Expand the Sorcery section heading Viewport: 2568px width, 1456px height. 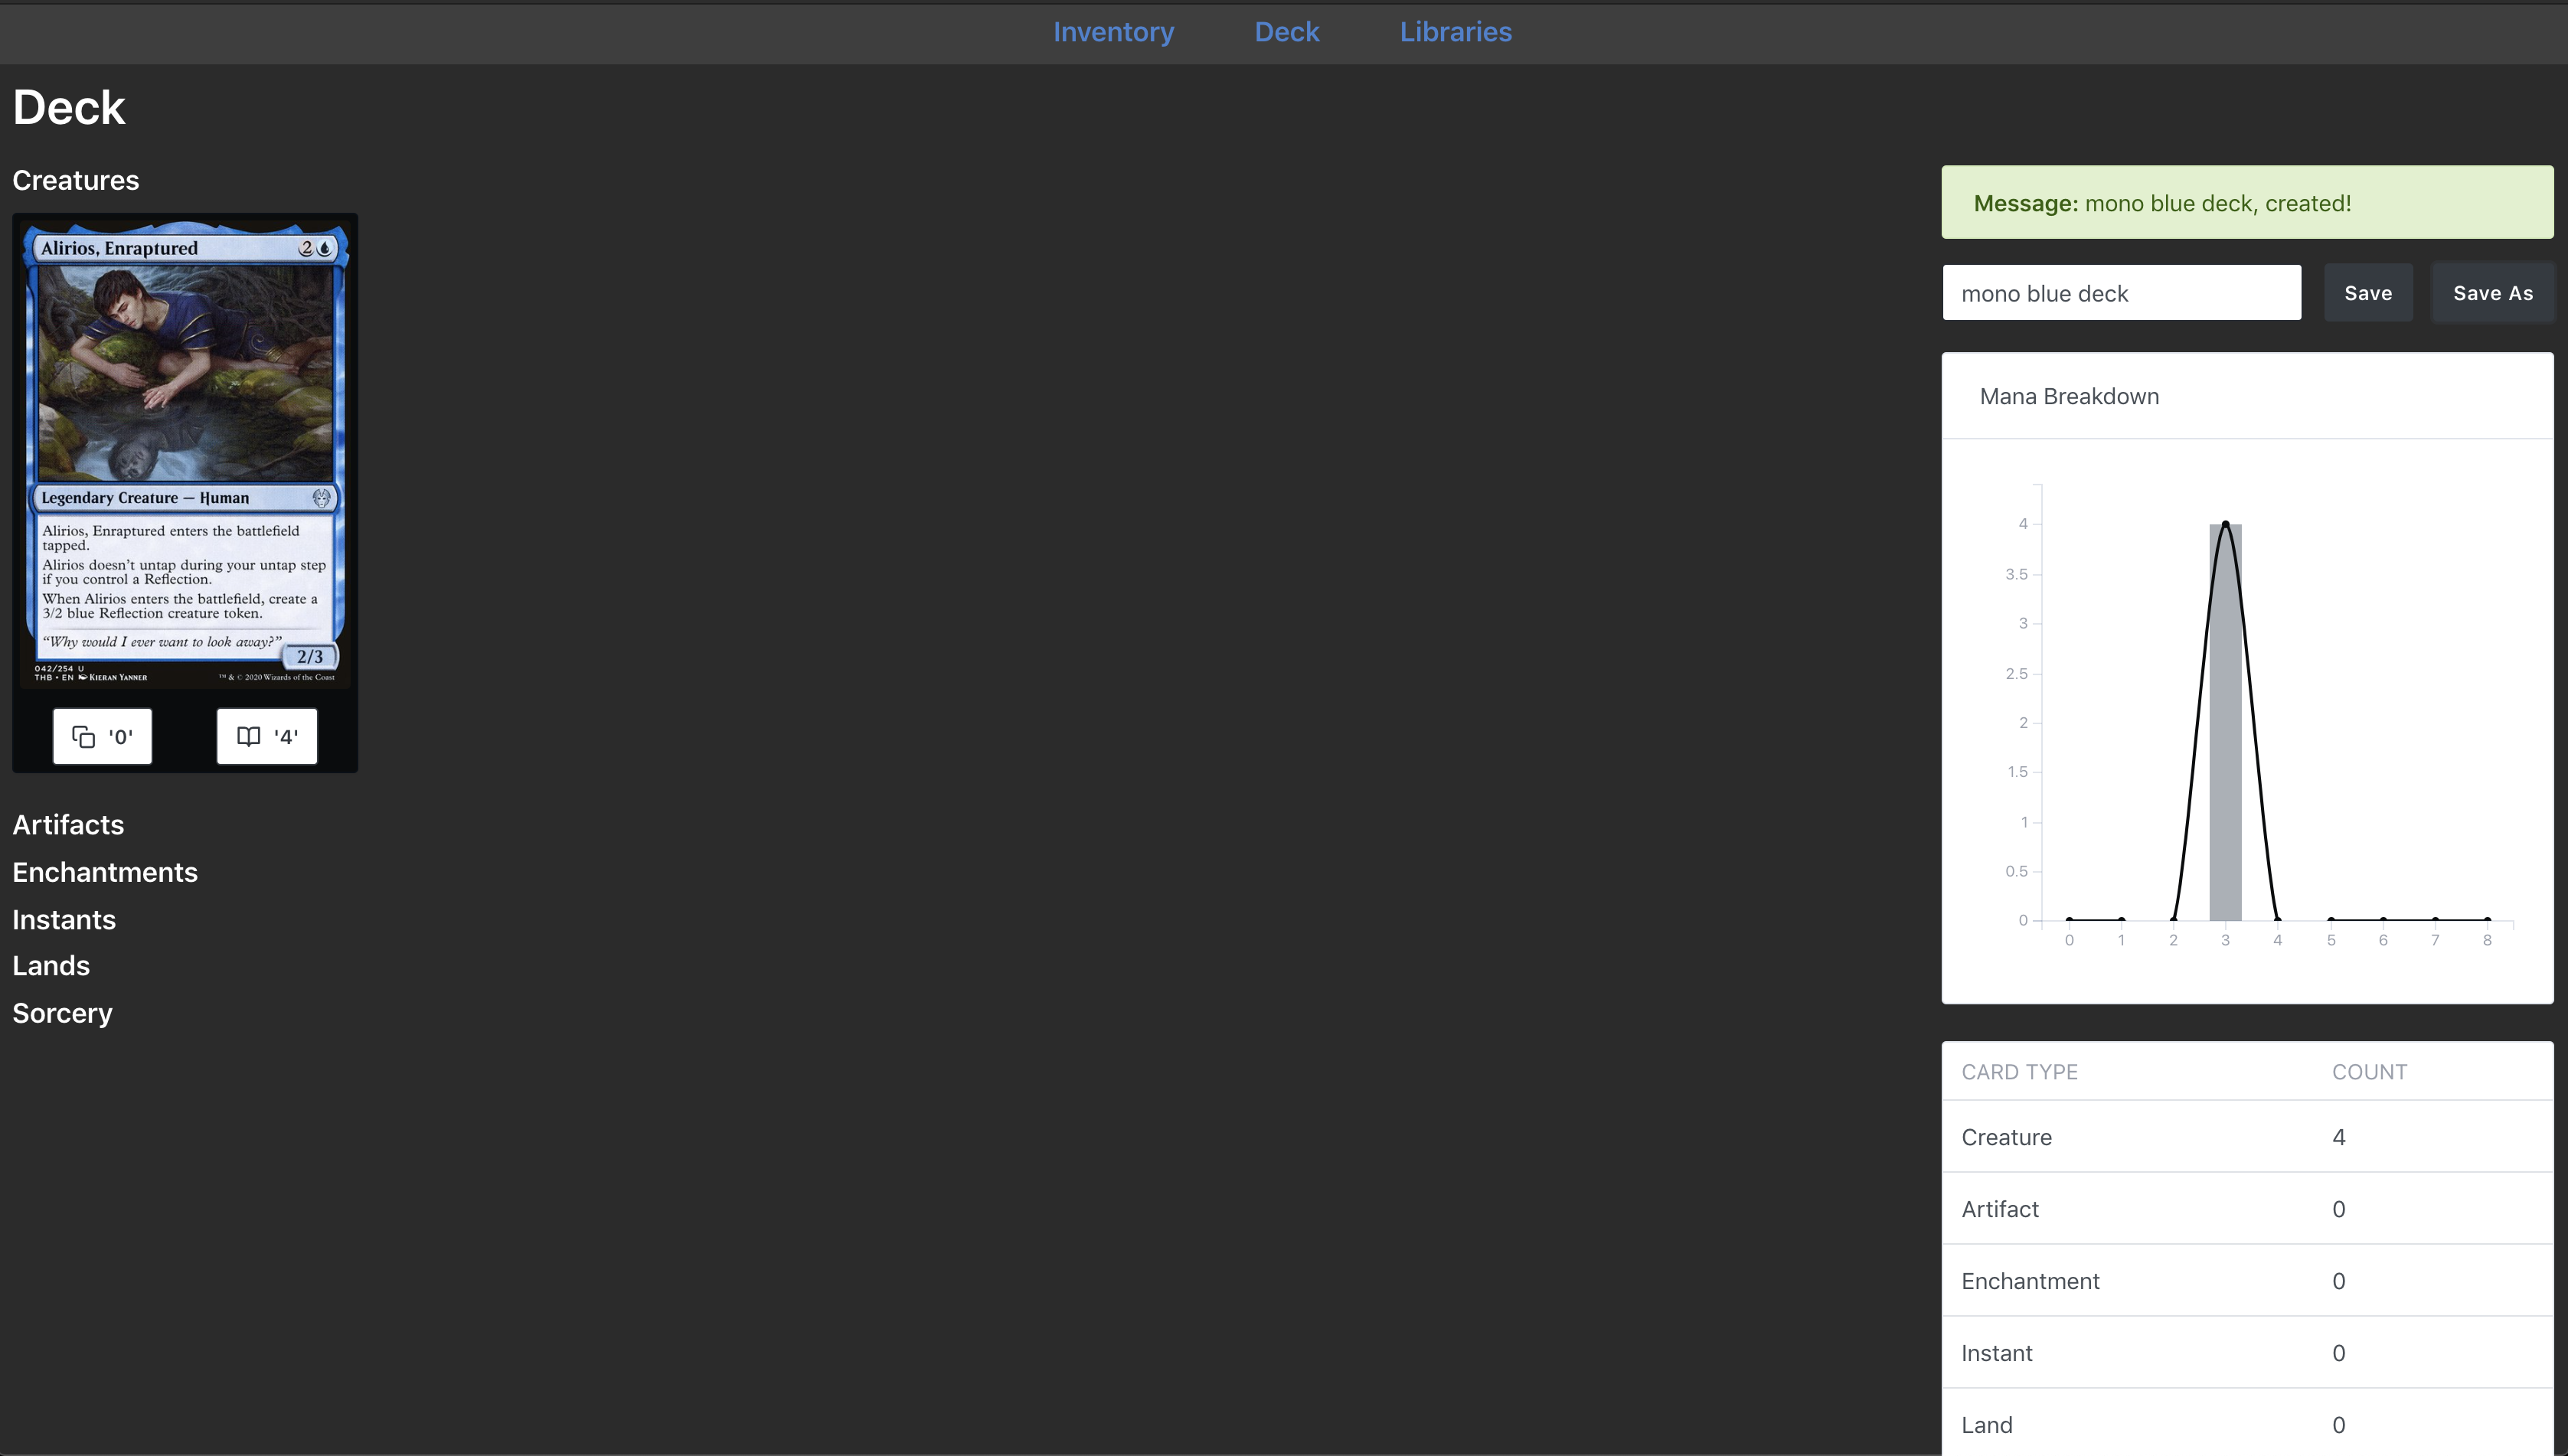pos(62,1013)
